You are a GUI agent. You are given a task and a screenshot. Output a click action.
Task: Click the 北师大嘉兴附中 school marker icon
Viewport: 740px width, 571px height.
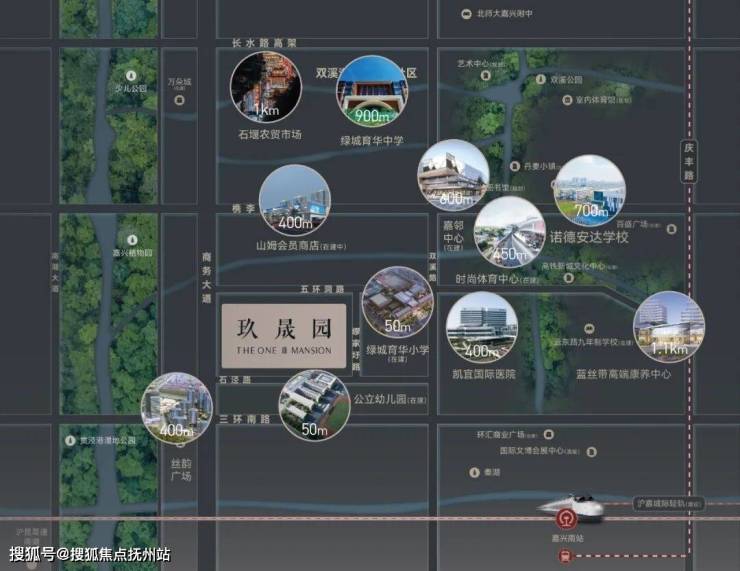466,14
